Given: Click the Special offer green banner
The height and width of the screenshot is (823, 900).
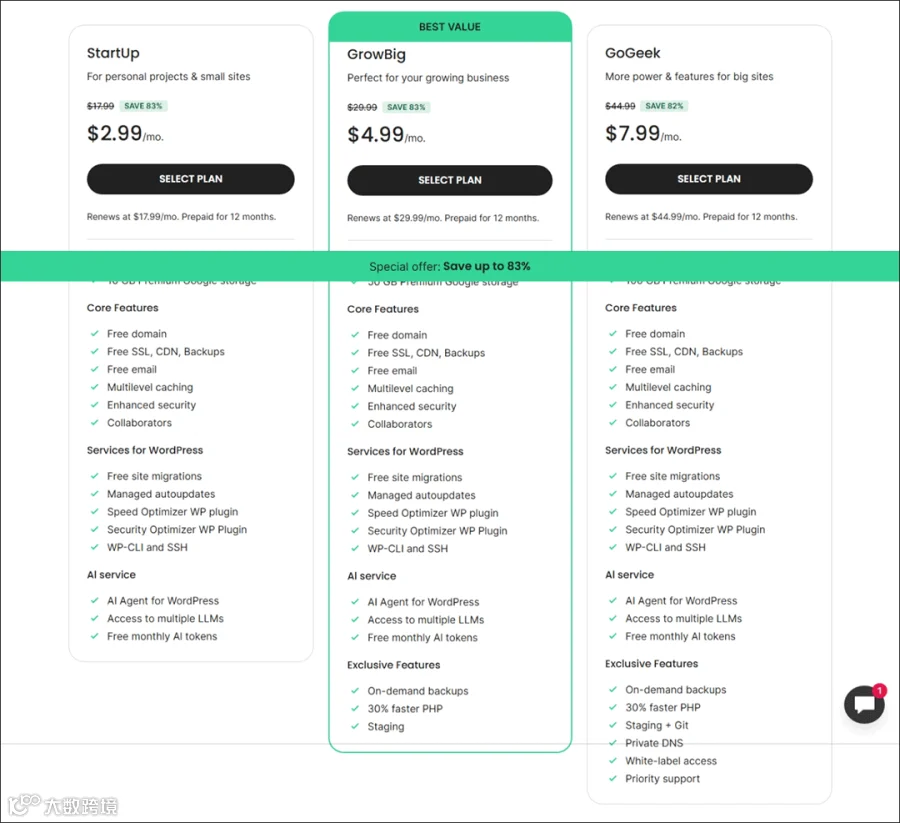Looking at the screenshot, I should [450, 266].
